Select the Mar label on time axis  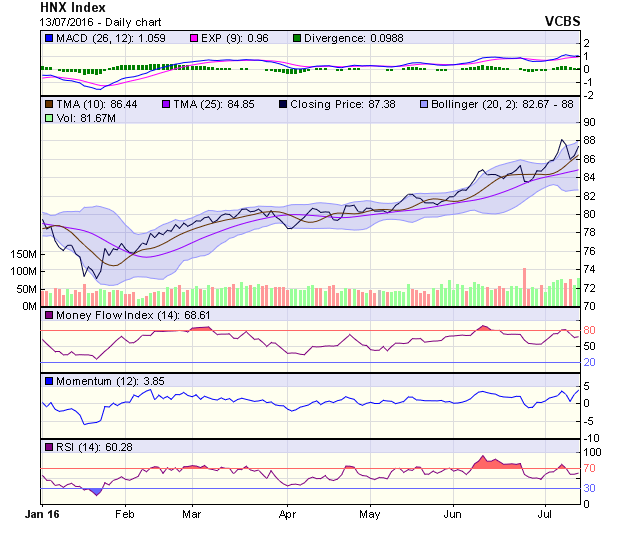click(193, 515)
